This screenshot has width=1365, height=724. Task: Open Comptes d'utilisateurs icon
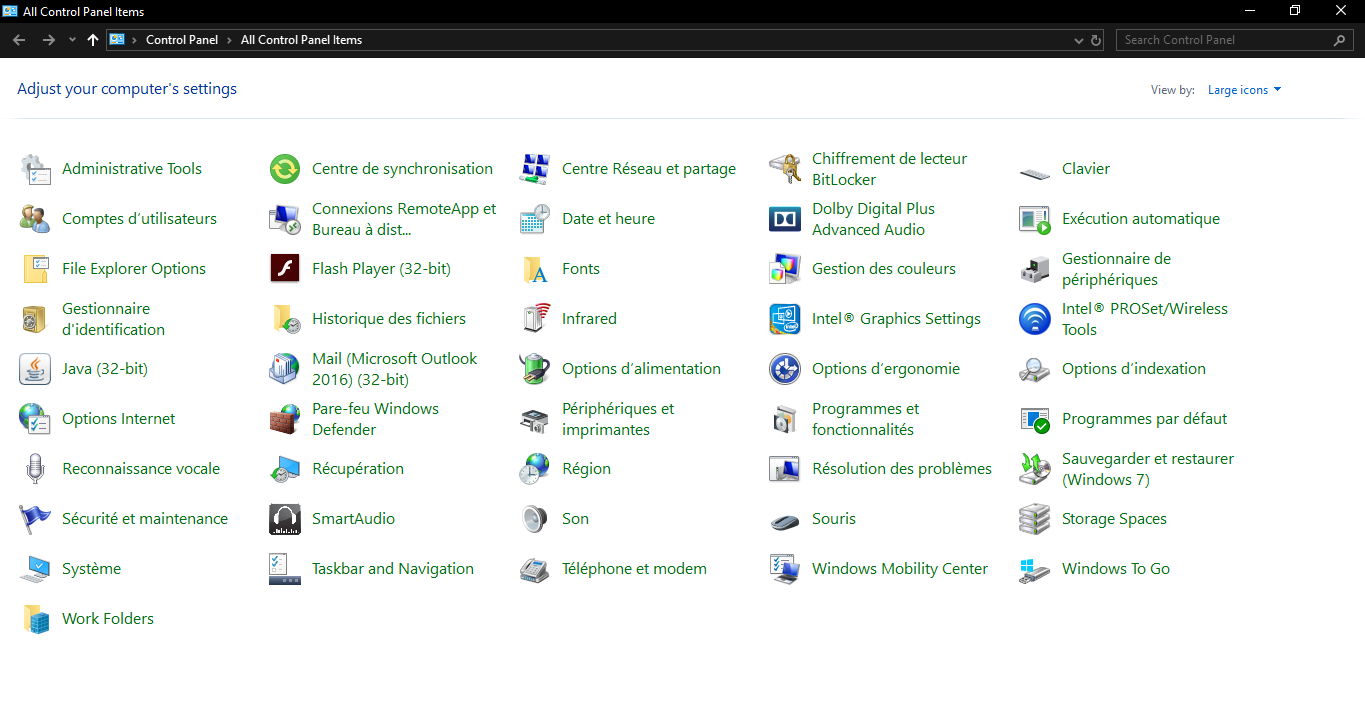[35, 219]
